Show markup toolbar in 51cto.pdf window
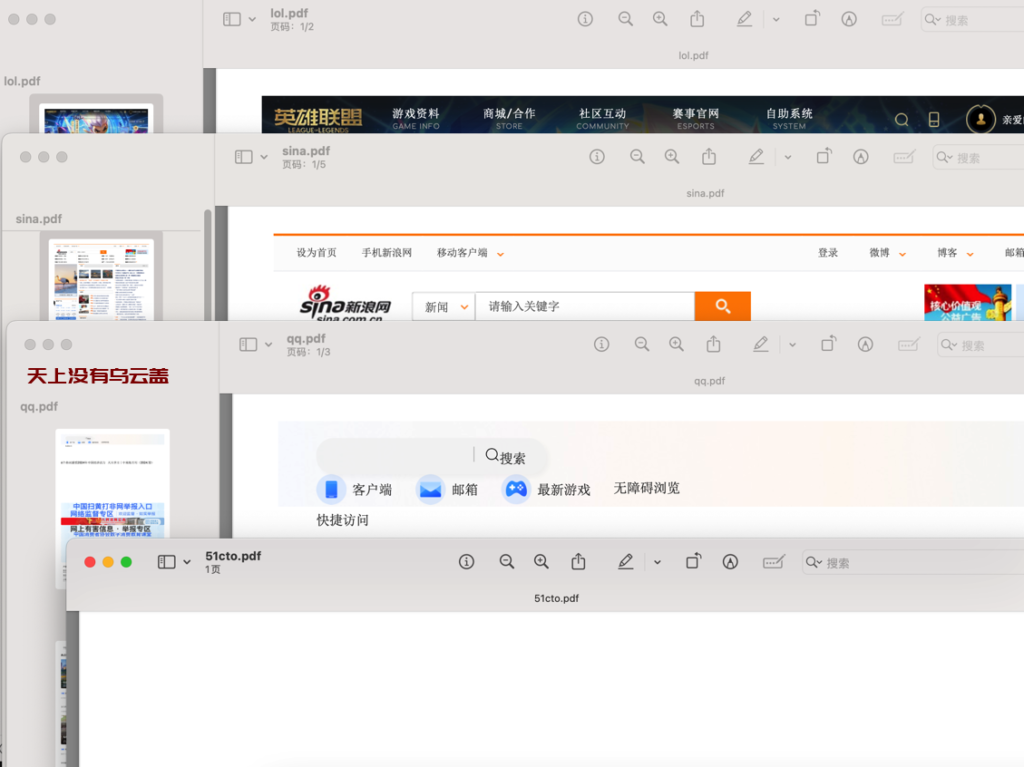This screenshot has height=767, width=1024. (x=730, y=562)
